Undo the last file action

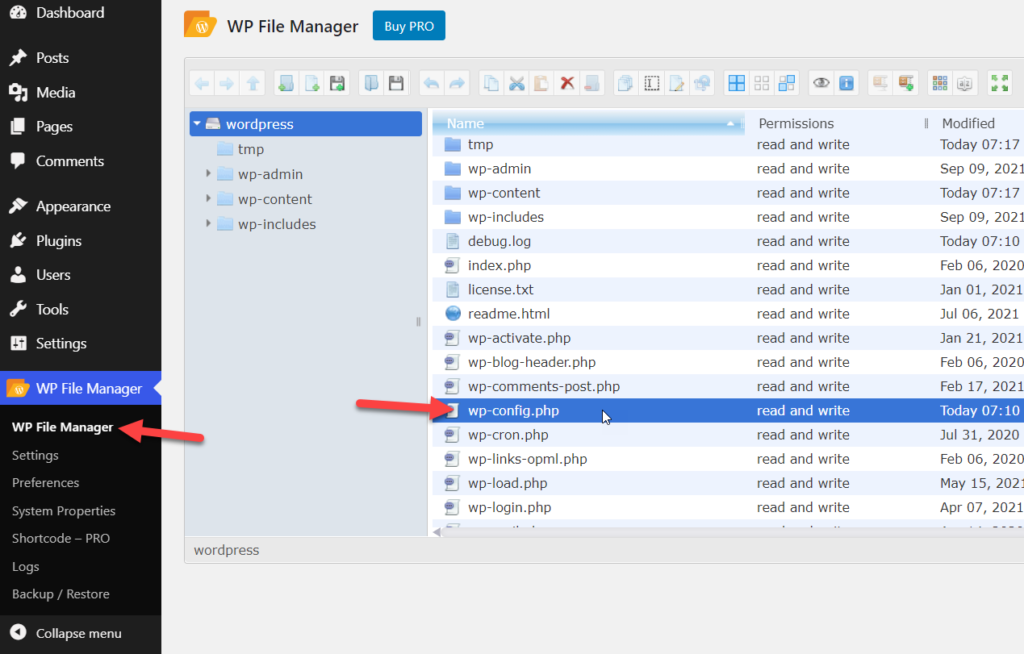coord(431,84)
